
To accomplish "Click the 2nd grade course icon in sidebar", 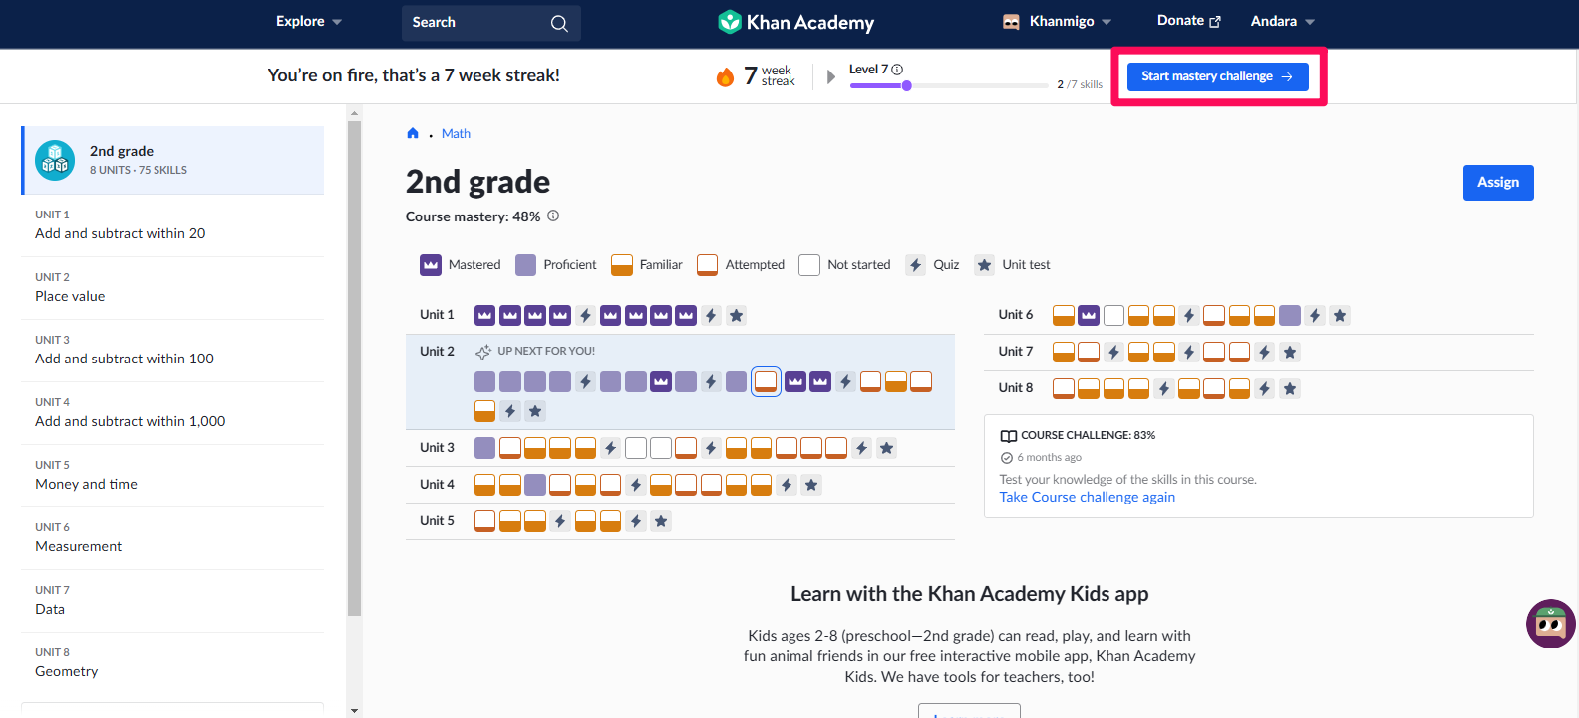I will click(x=55, y=160).
